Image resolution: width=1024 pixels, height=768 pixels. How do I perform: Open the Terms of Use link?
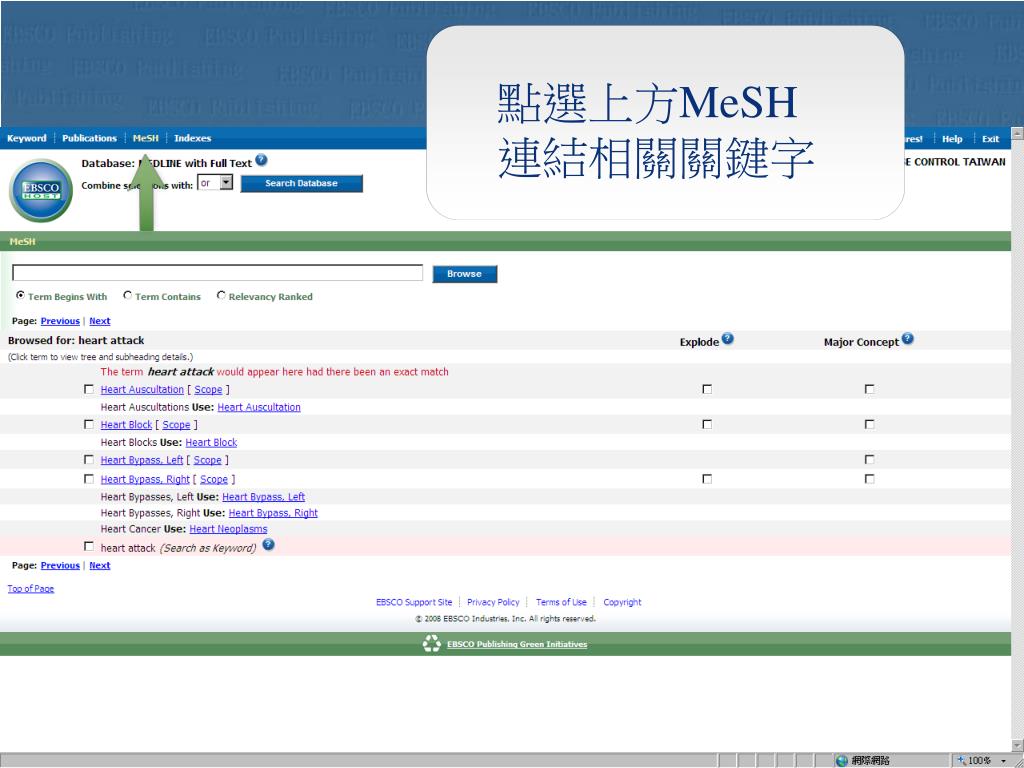click(x=562, y=602)
